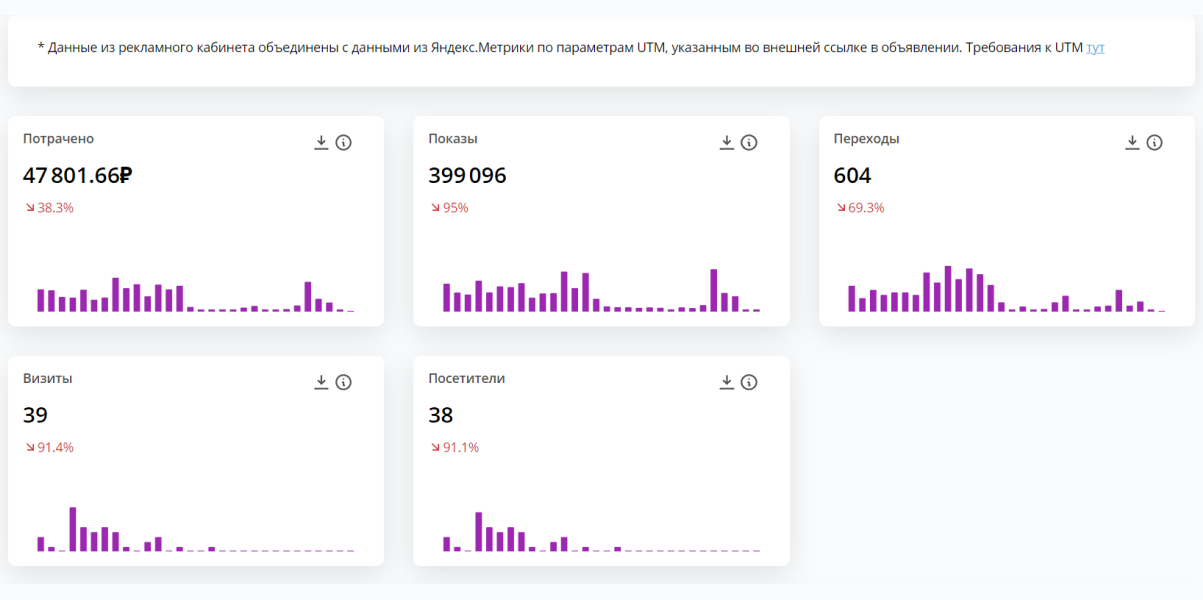Click the Показы value 399 096
Viewport: 1203px width, 600px height.
[467, 176]
